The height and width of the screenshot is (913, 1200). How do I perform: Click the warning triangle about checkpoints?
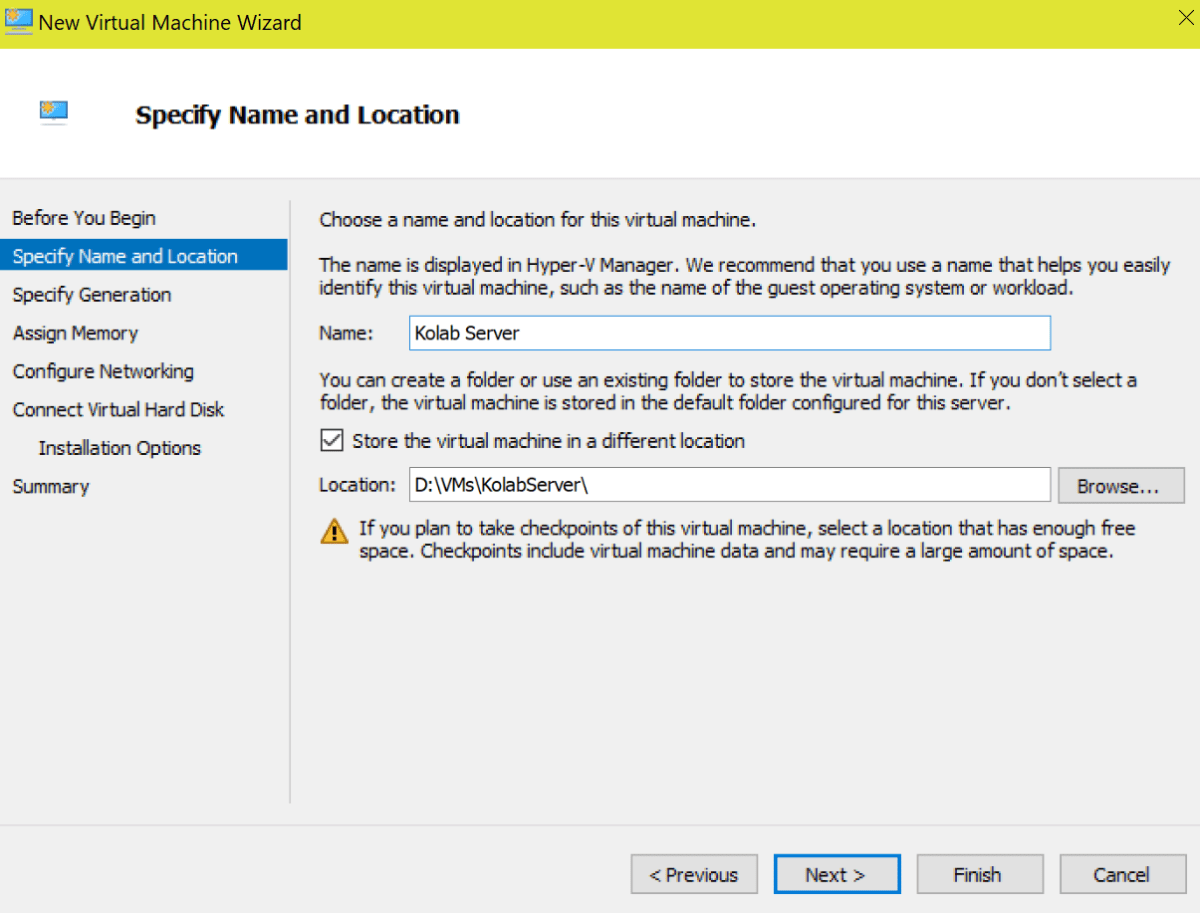click(x=333, y=530)
